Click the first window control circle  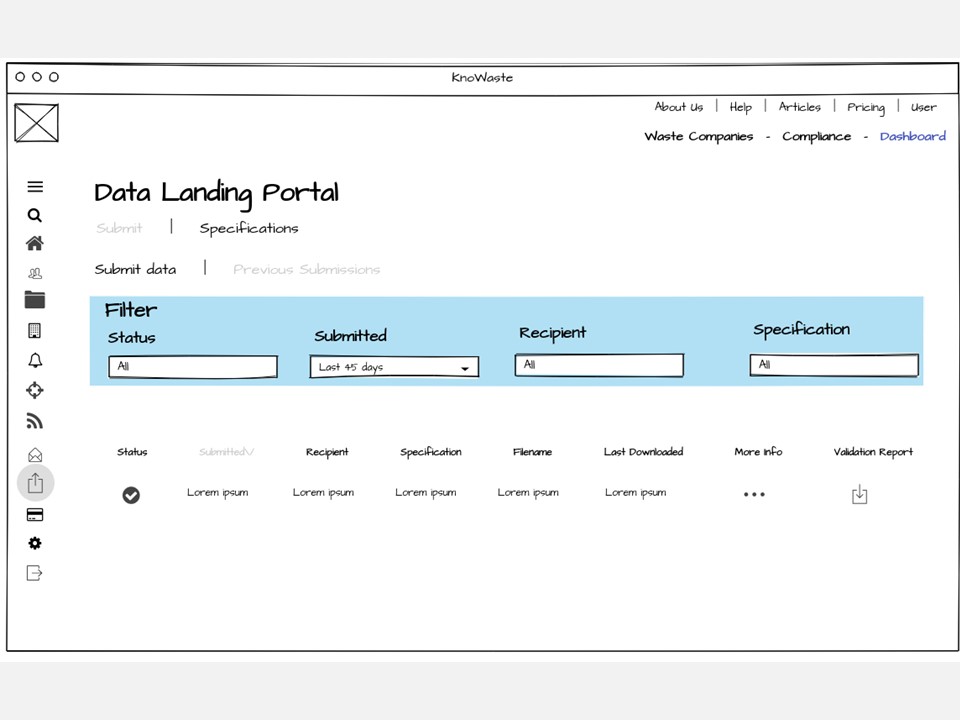tap(20, 77)
